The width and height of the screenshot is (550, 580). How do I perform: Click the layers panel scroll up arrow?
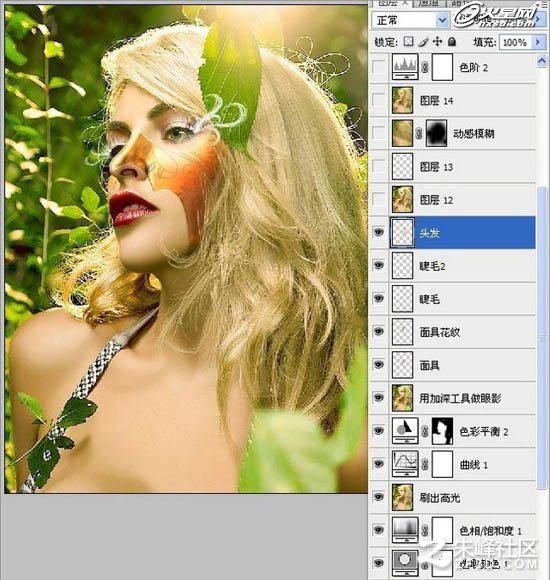tap(542, 60)
